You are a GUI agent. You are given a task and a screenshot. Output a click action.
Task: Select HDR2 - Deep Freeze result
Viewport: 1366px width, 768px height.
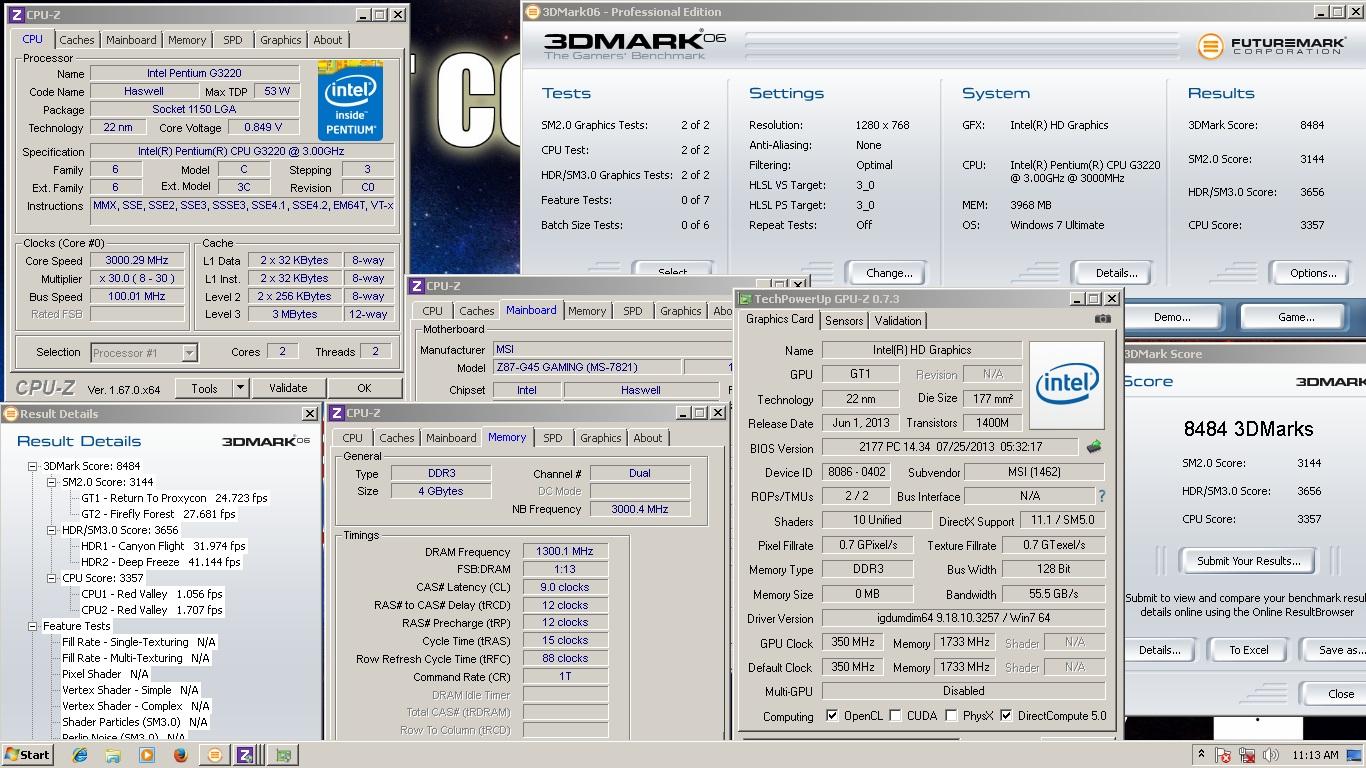pos(161,562)
